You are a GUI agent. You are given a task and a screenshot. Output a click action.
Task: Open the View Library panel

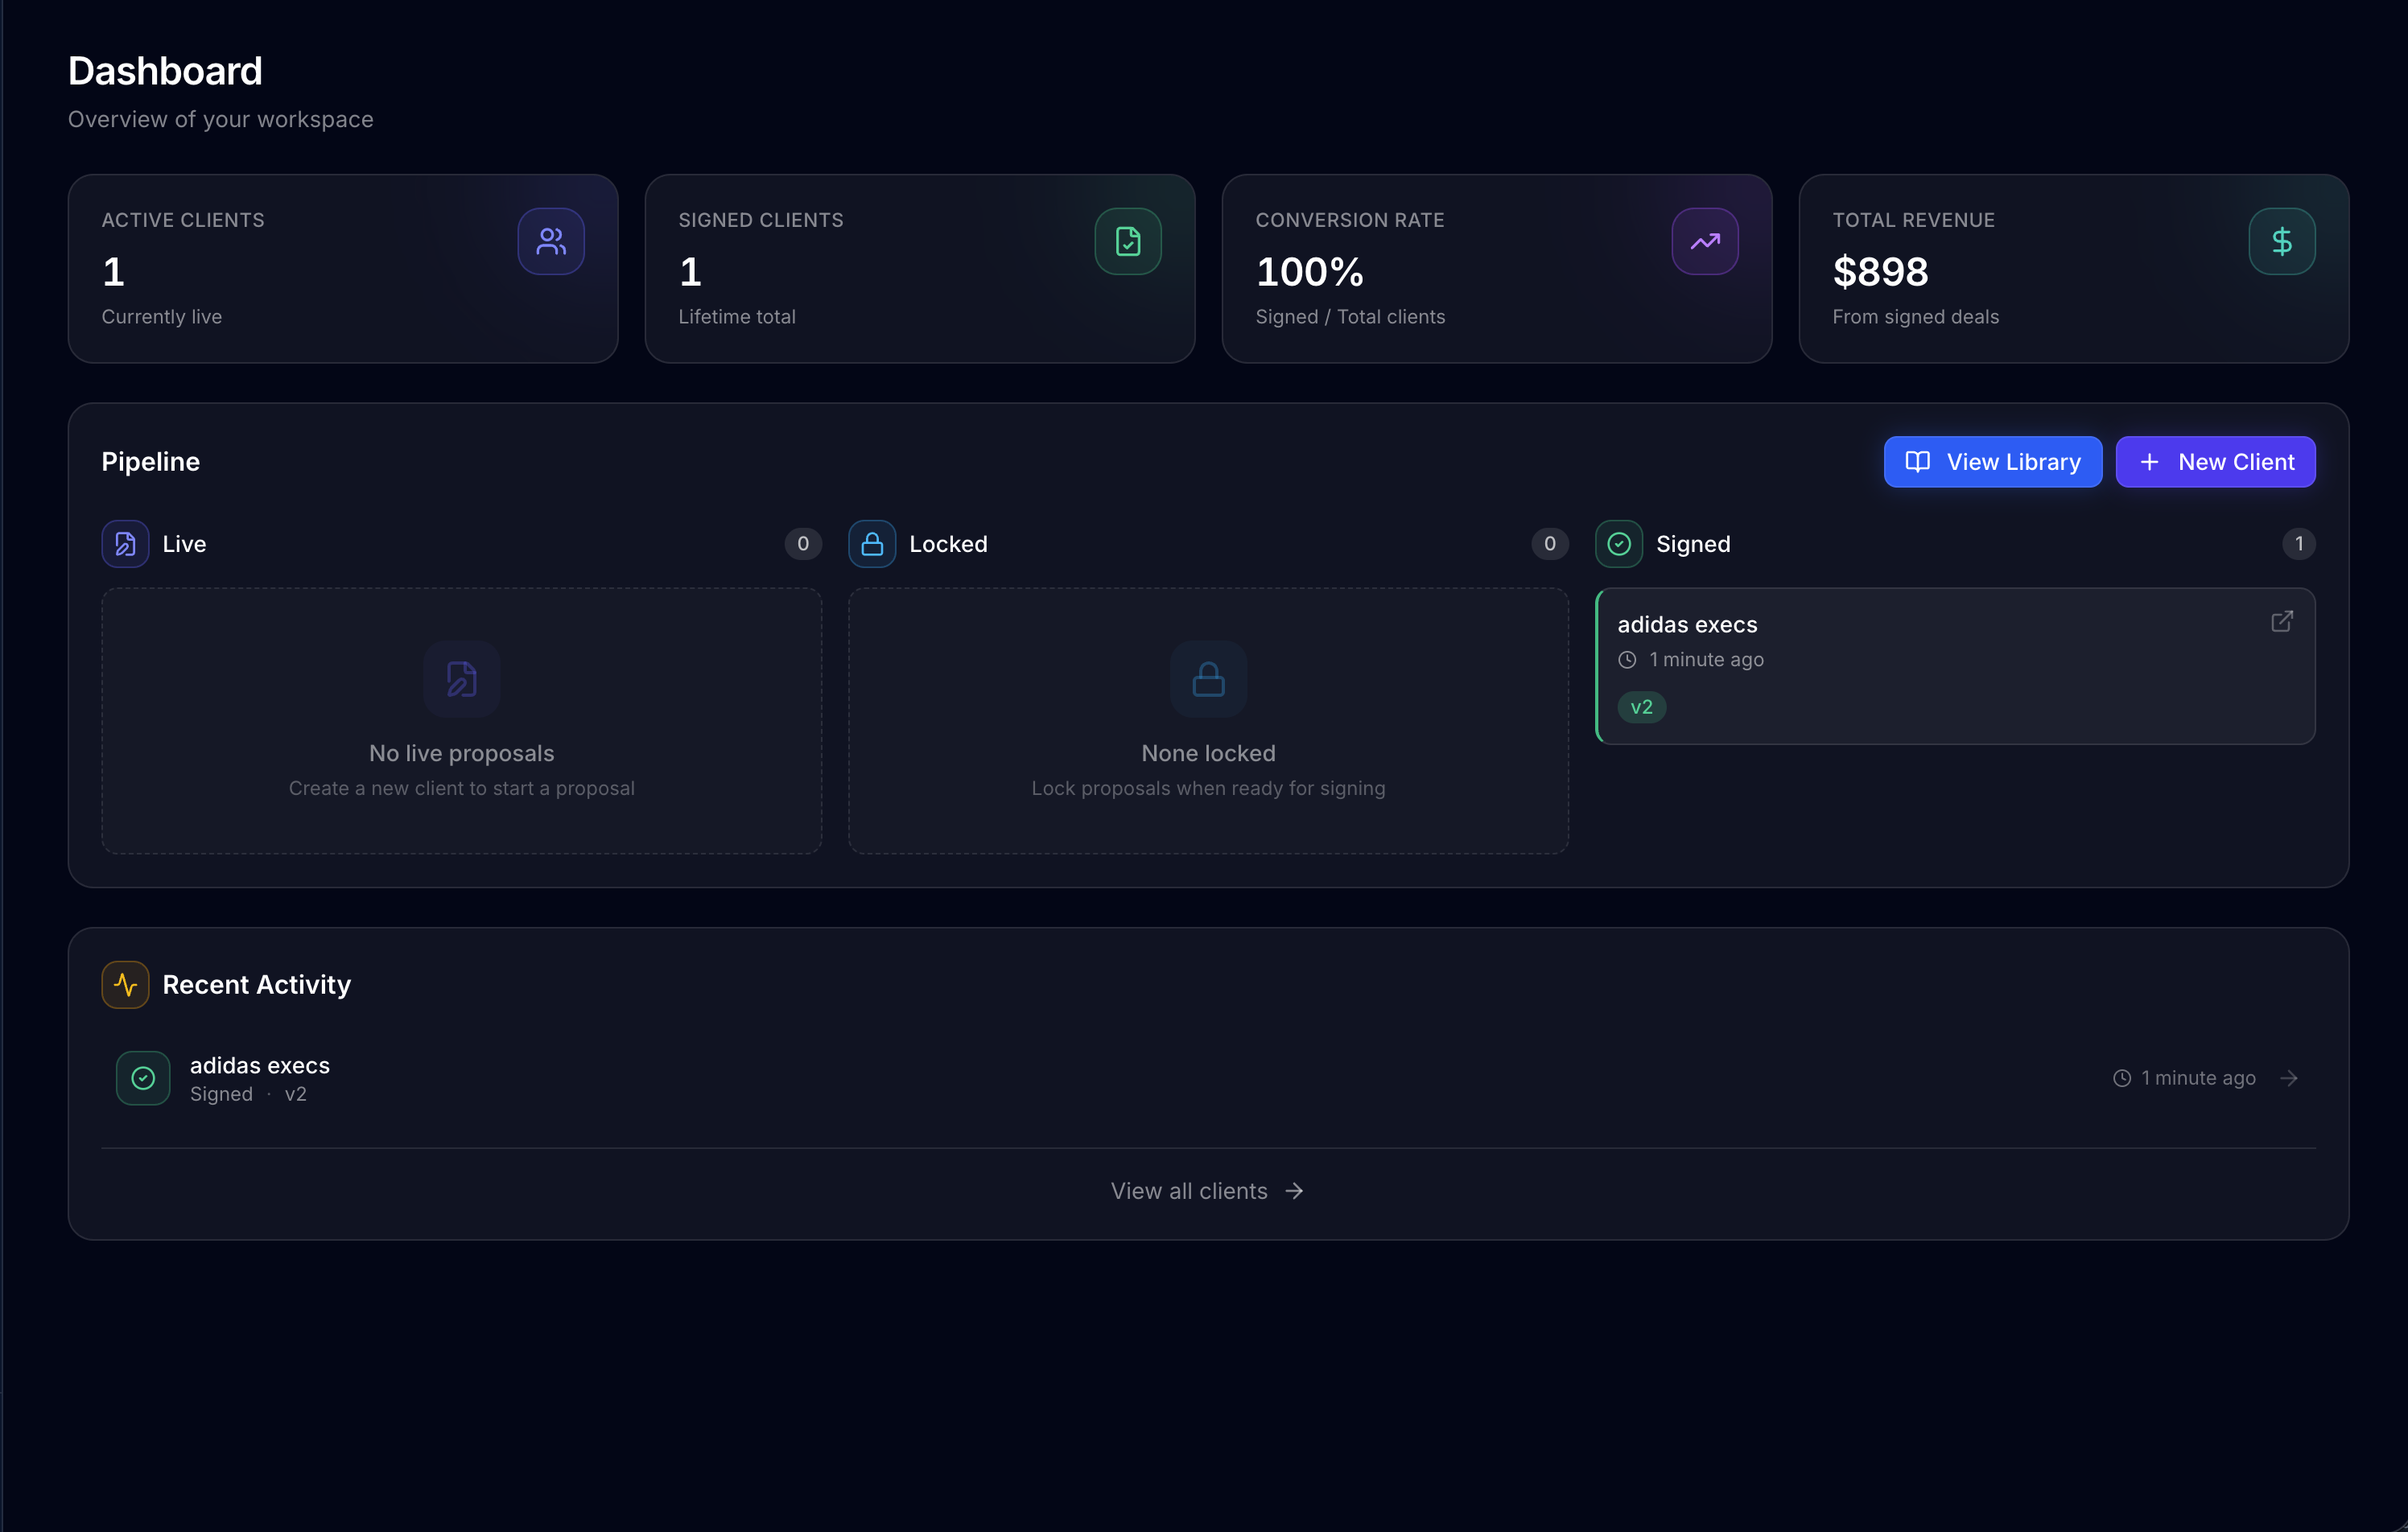point(1992,461)
